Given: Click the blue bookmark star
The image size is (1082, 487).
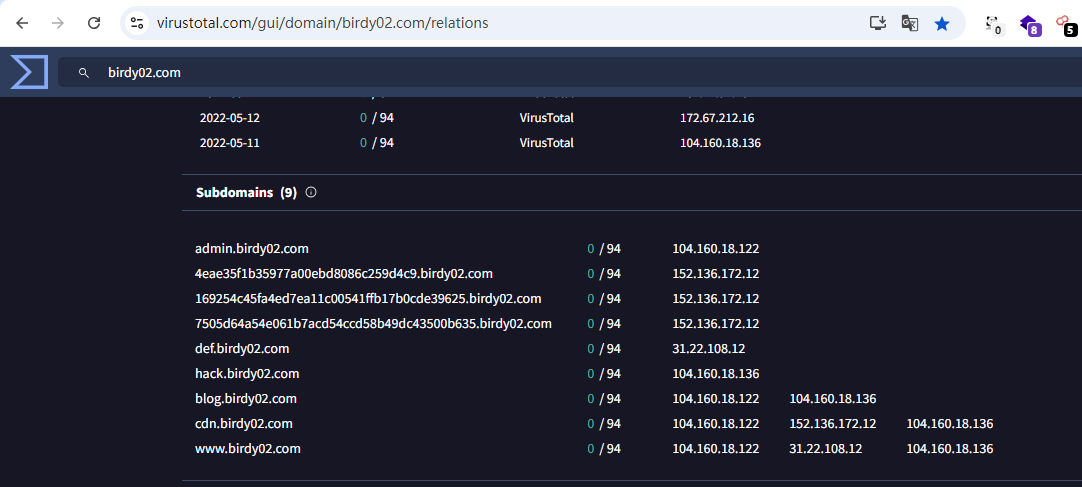Looking at the screenshot, I should [942, 23].
